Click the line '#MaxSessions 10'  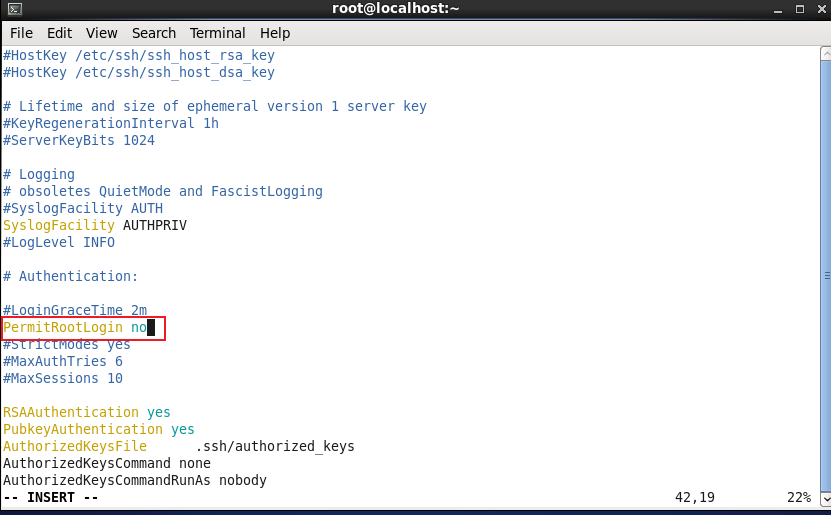[x=63, y=378]
